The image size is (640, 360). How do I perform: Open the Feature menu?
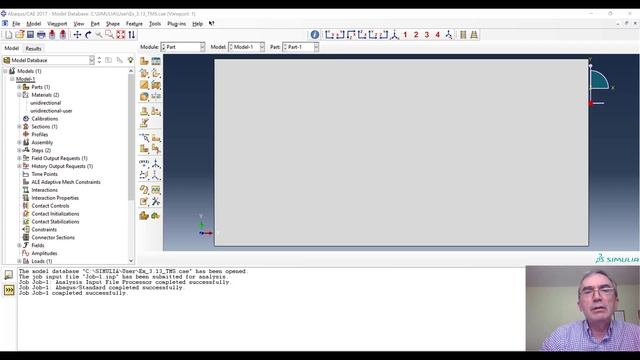pos(134,24)
